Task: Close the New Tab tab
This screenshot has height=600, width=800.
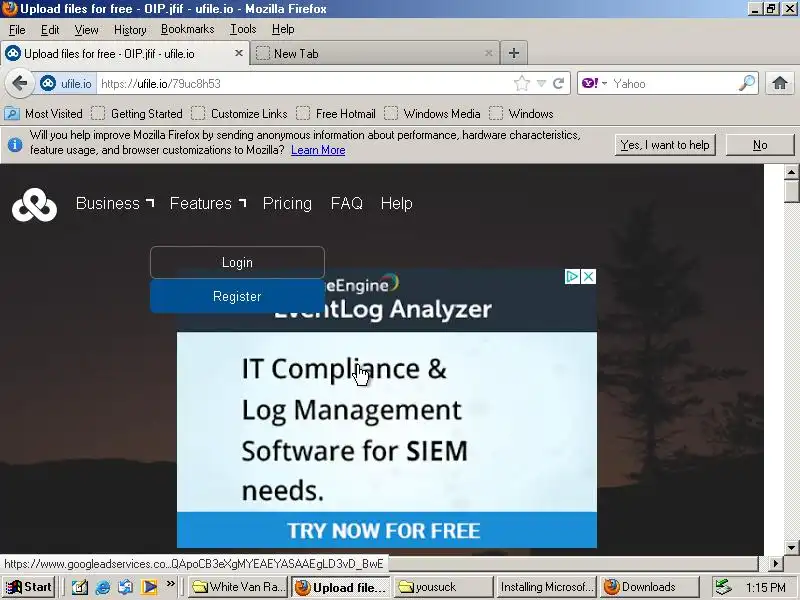Action: click(x=488, y=53)
